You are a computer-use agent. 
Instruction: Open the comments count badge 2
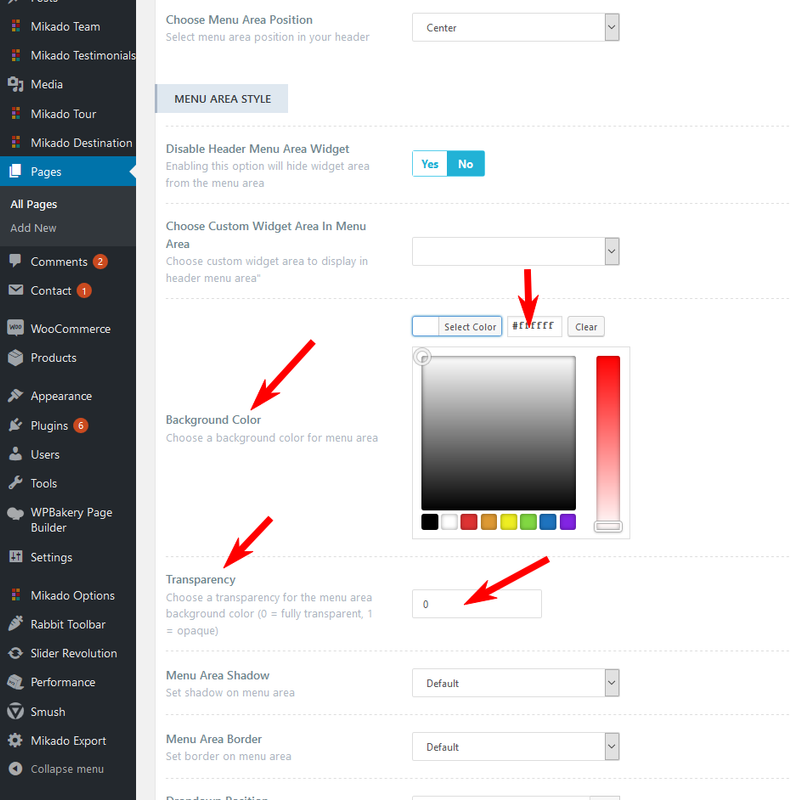pyautogui.click(x=100, y=262)
